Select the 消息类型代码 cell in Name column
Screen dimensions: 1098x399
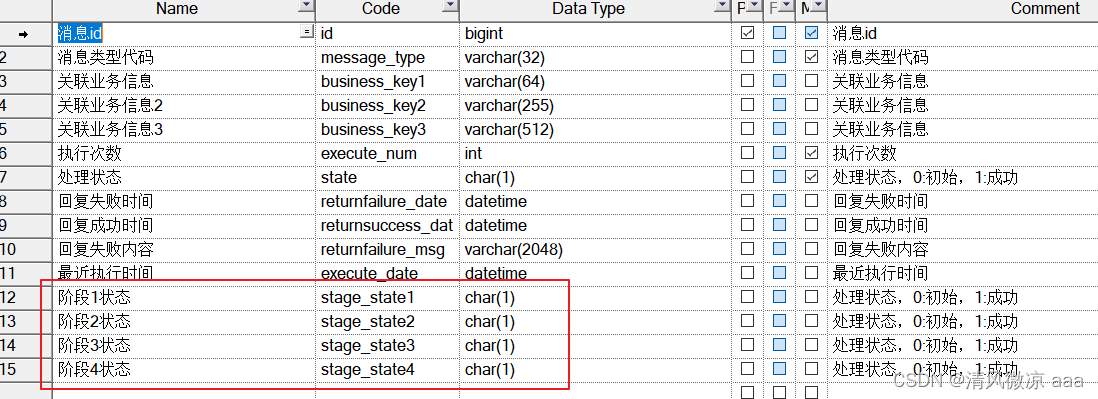pyautogui.click(x=183, y=57)
